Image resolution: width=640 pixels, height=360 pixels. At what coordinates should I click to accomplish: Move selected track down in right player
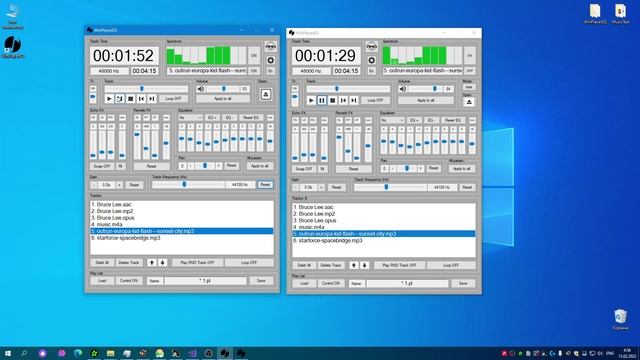pos(364,265)
